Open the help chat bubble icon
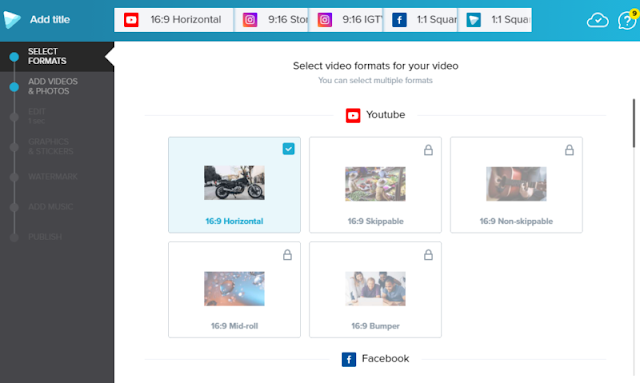This screenshot has width=640, height=383. 627,20
